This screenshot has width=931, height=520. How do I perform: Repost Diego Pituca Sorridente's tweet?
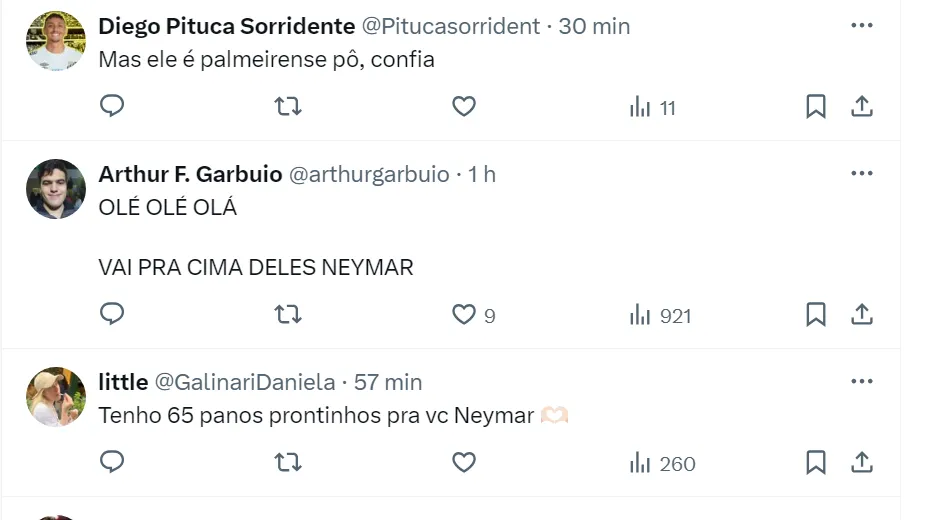click(288, 106)
